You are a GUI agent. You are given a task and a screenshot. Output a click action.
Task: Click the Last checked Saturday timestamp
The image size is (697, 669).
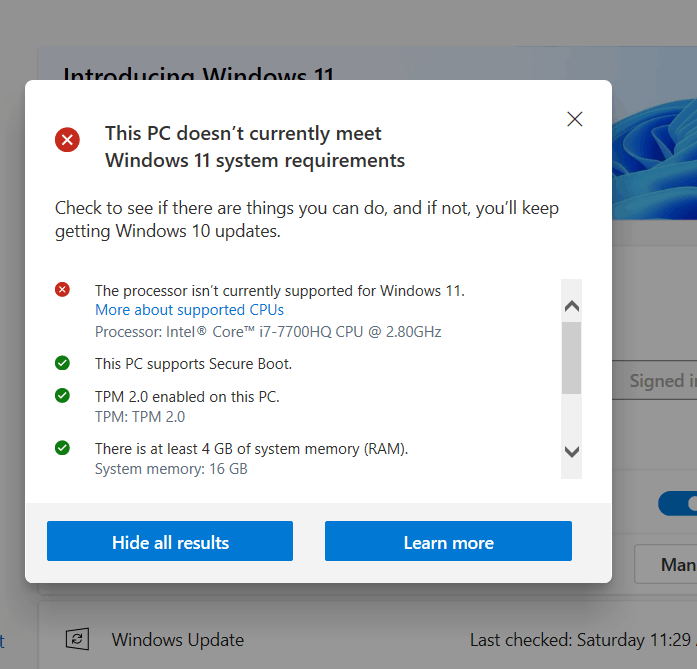(582, 639)
